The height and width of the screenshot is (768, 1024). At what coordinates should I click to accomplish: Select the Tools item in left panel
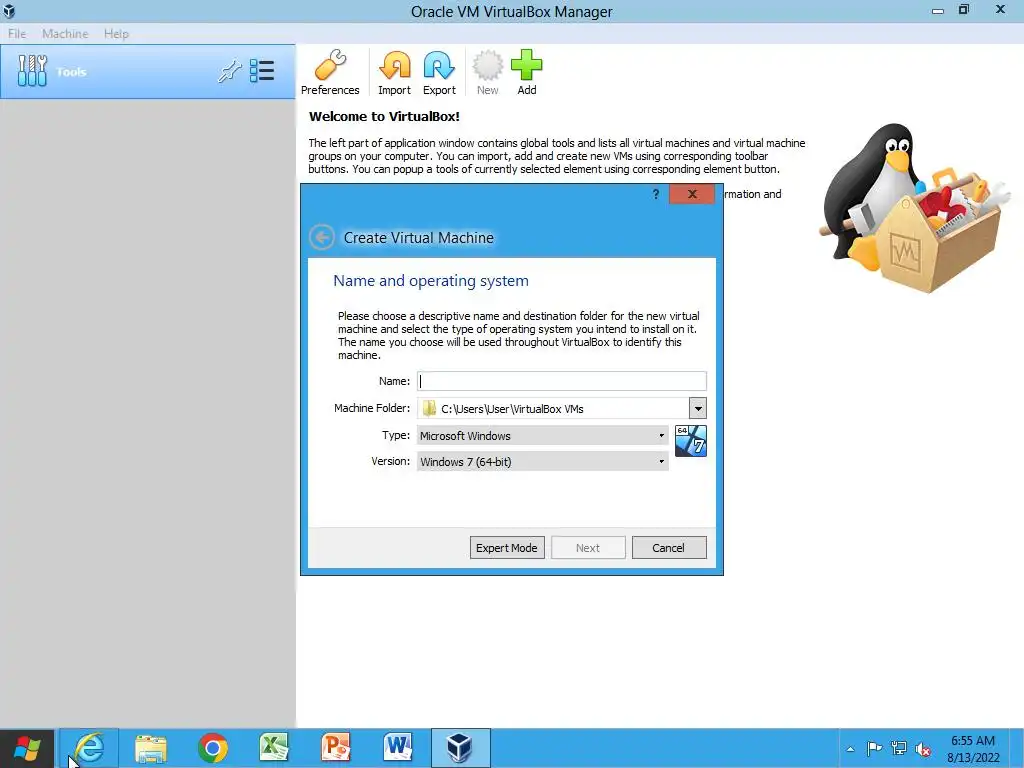(148, 72)
